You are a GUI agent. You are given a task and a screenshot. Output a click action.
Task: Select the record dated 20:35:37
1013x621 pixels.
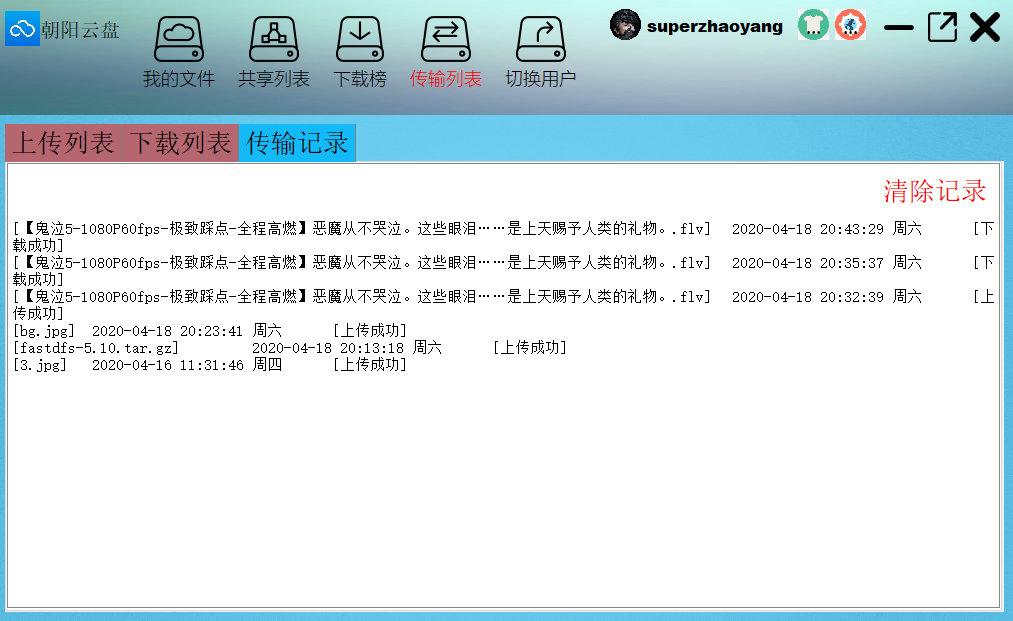[503, 271]
